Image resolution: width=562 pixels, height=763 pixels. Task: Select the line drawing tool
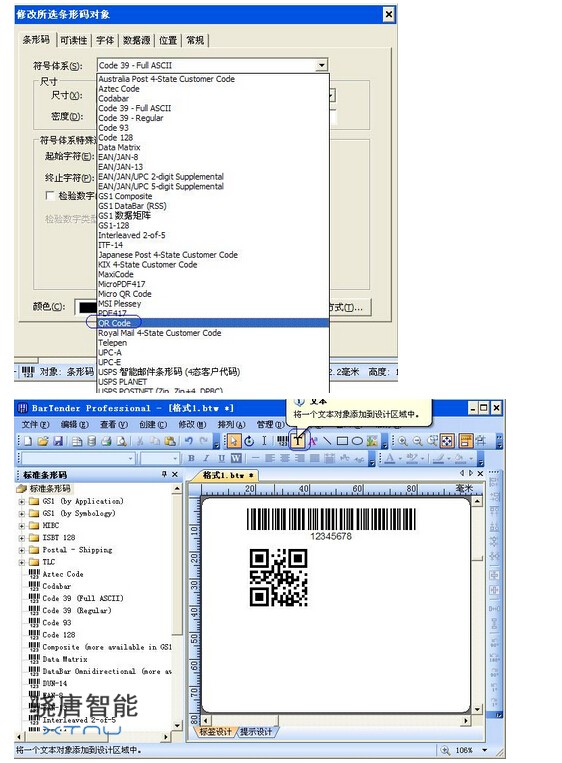(327, 441)
